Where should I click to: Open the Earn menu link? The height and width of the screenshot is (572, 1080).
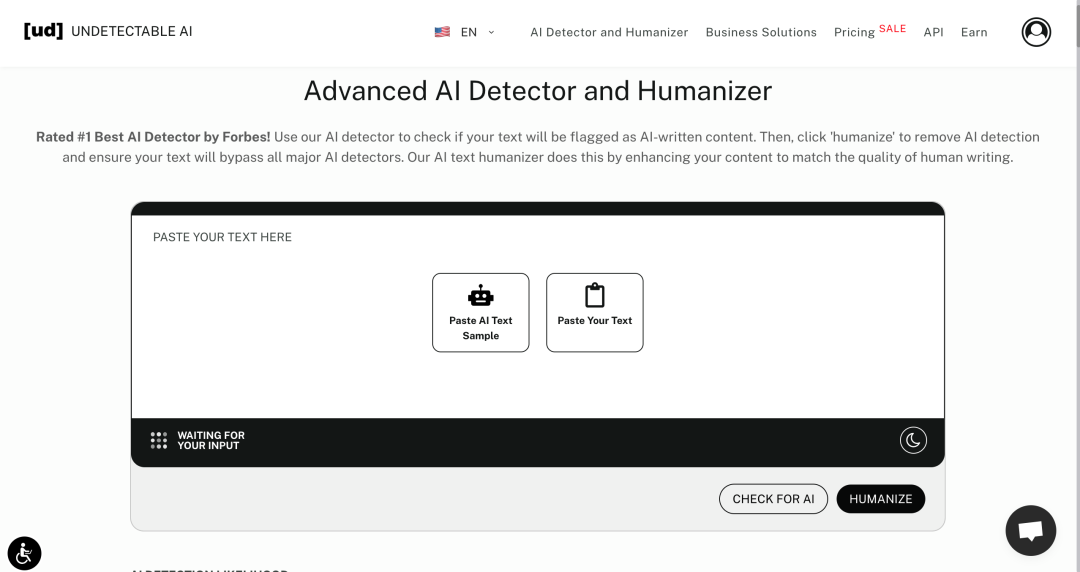pos(974,32)
